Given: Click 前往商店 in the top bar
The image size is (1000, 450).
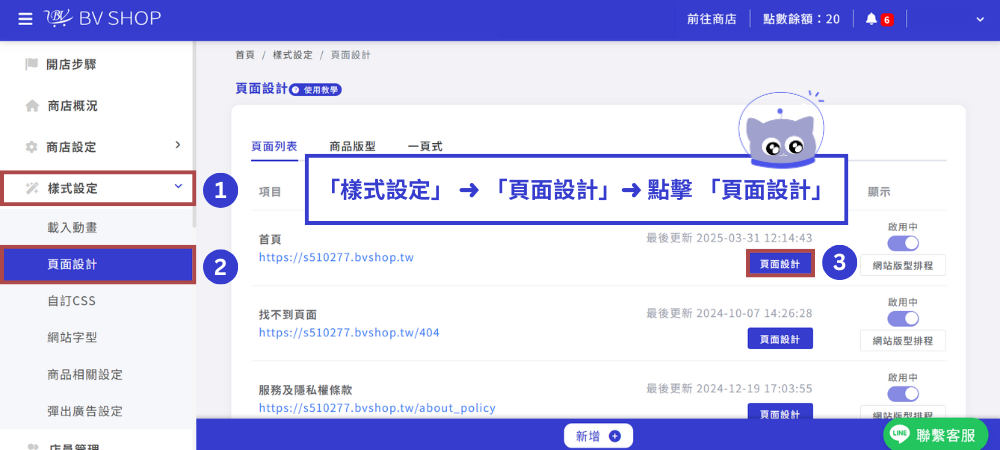Looking at the screenshot, I should [712, 19].
